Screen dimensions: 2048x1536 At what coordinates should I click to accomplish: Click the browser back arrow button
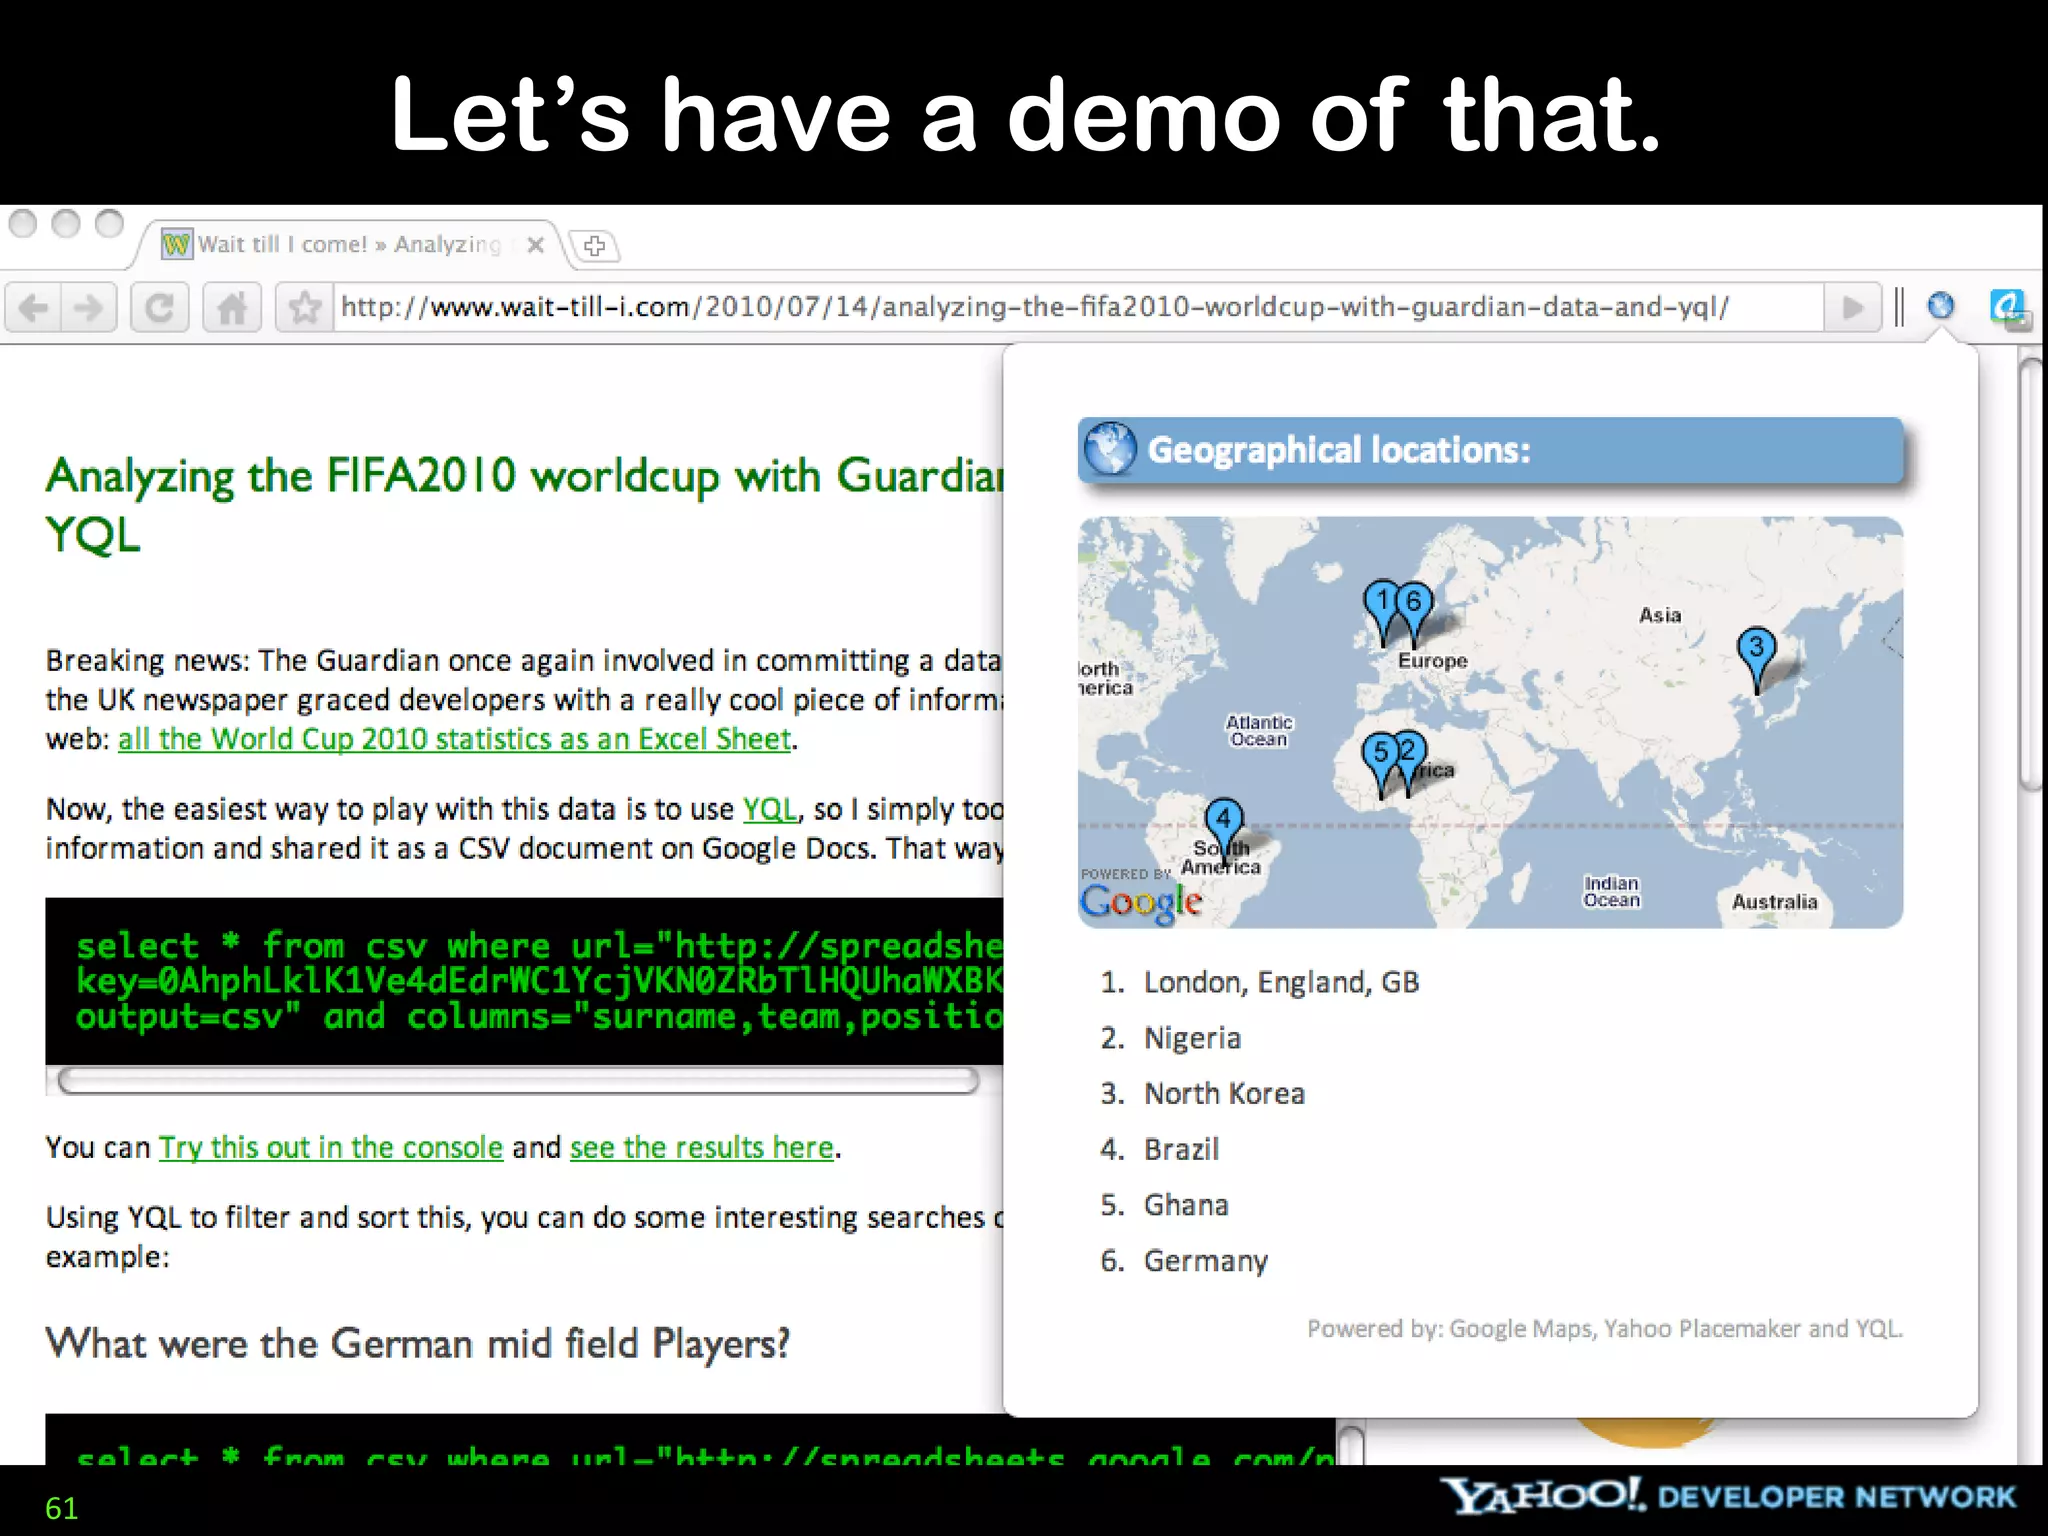[x=34, y=307]
